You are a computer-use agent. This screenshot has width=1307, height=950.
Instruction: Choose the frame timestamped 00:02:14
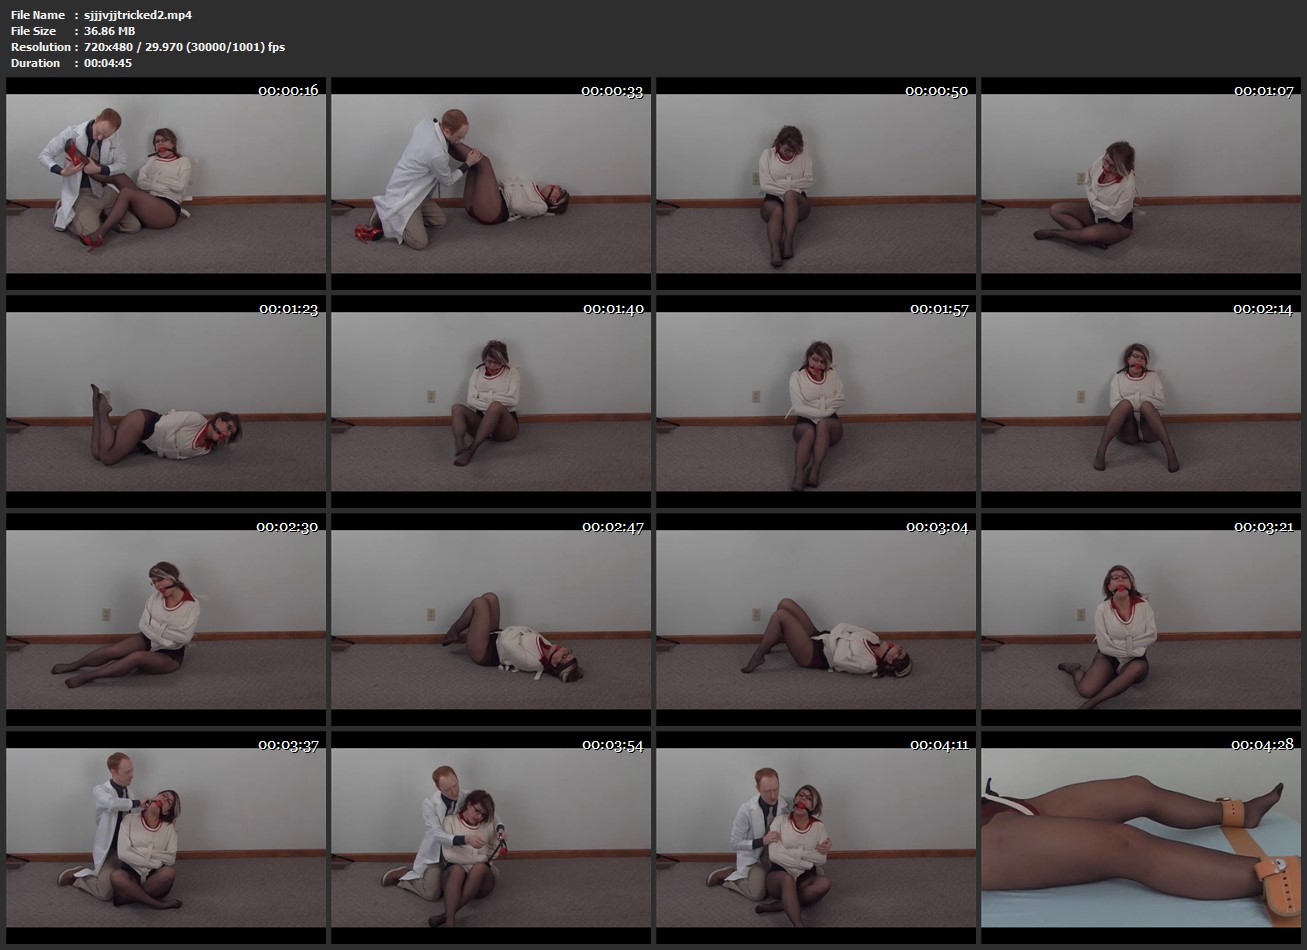(1141, 401)
